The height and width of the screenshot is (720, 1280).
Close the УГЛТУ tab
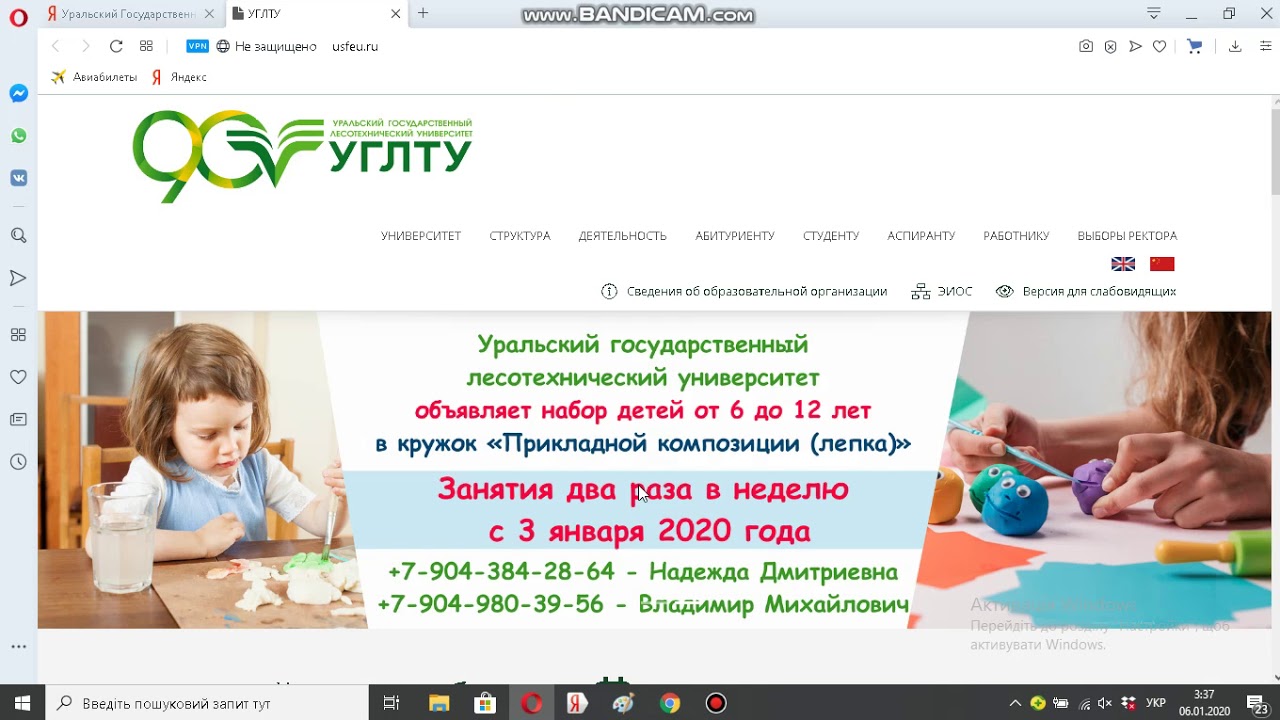pyautogui.click(x=395, y=14)
